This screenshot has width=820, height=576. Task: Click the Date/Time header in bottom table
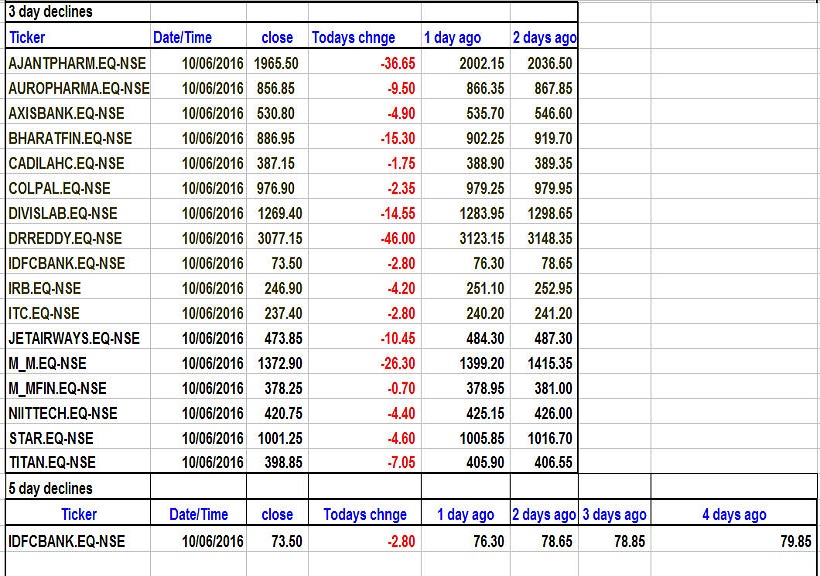coord(198,514)
